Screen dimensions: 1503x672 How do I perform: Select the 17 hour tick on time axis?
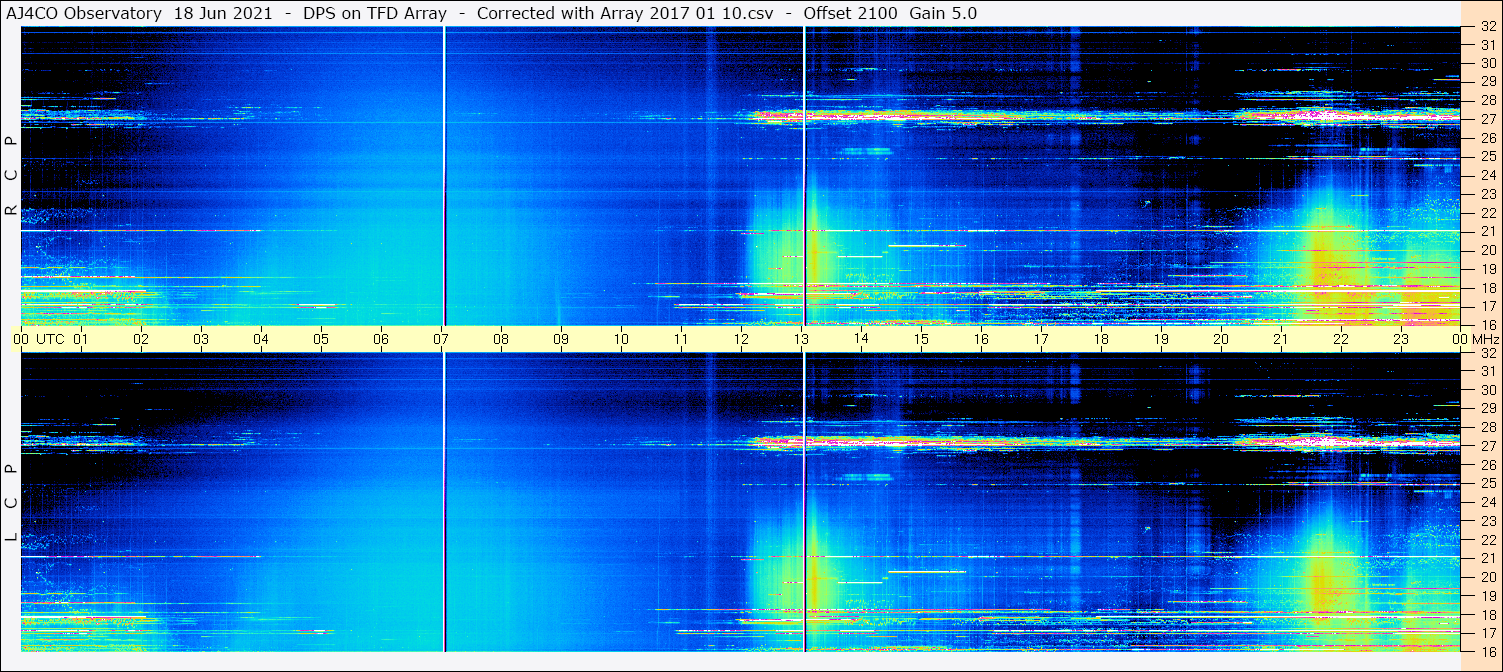(1041, 339)
